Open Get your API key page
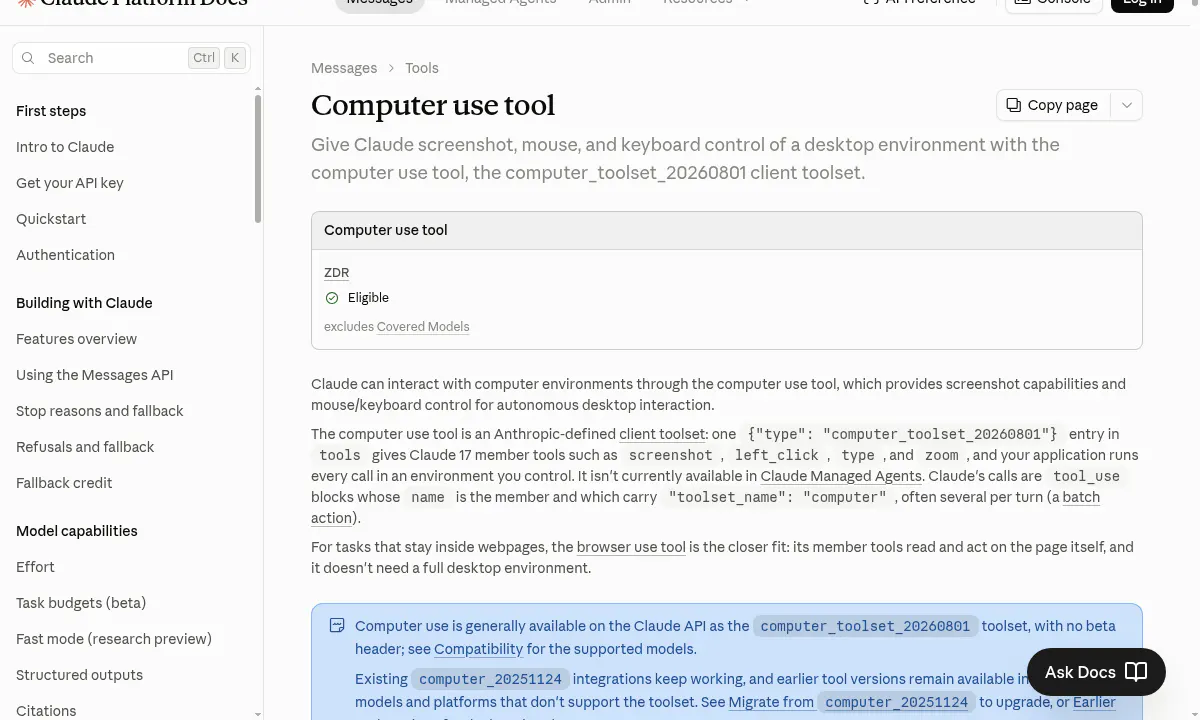 point(70,183)
